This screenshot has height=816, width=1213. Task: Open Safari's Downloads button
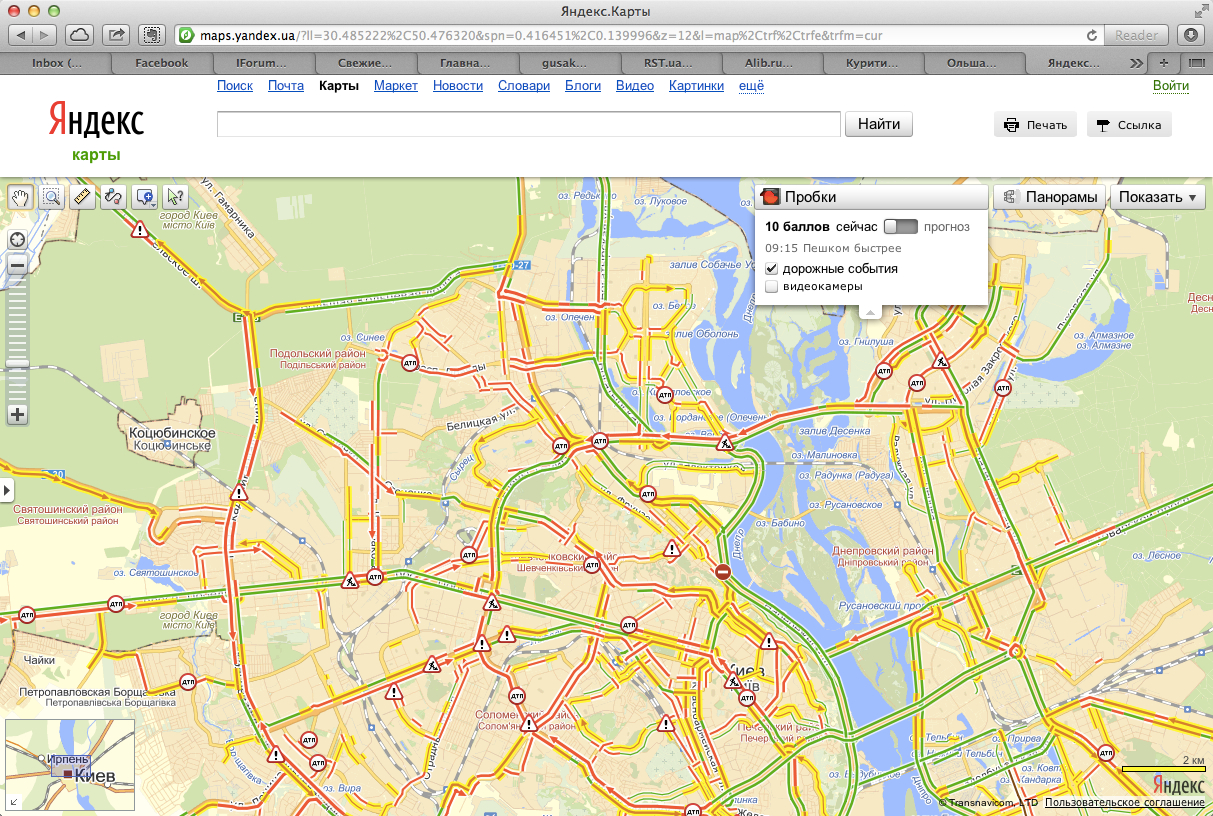coord(1191,35)
